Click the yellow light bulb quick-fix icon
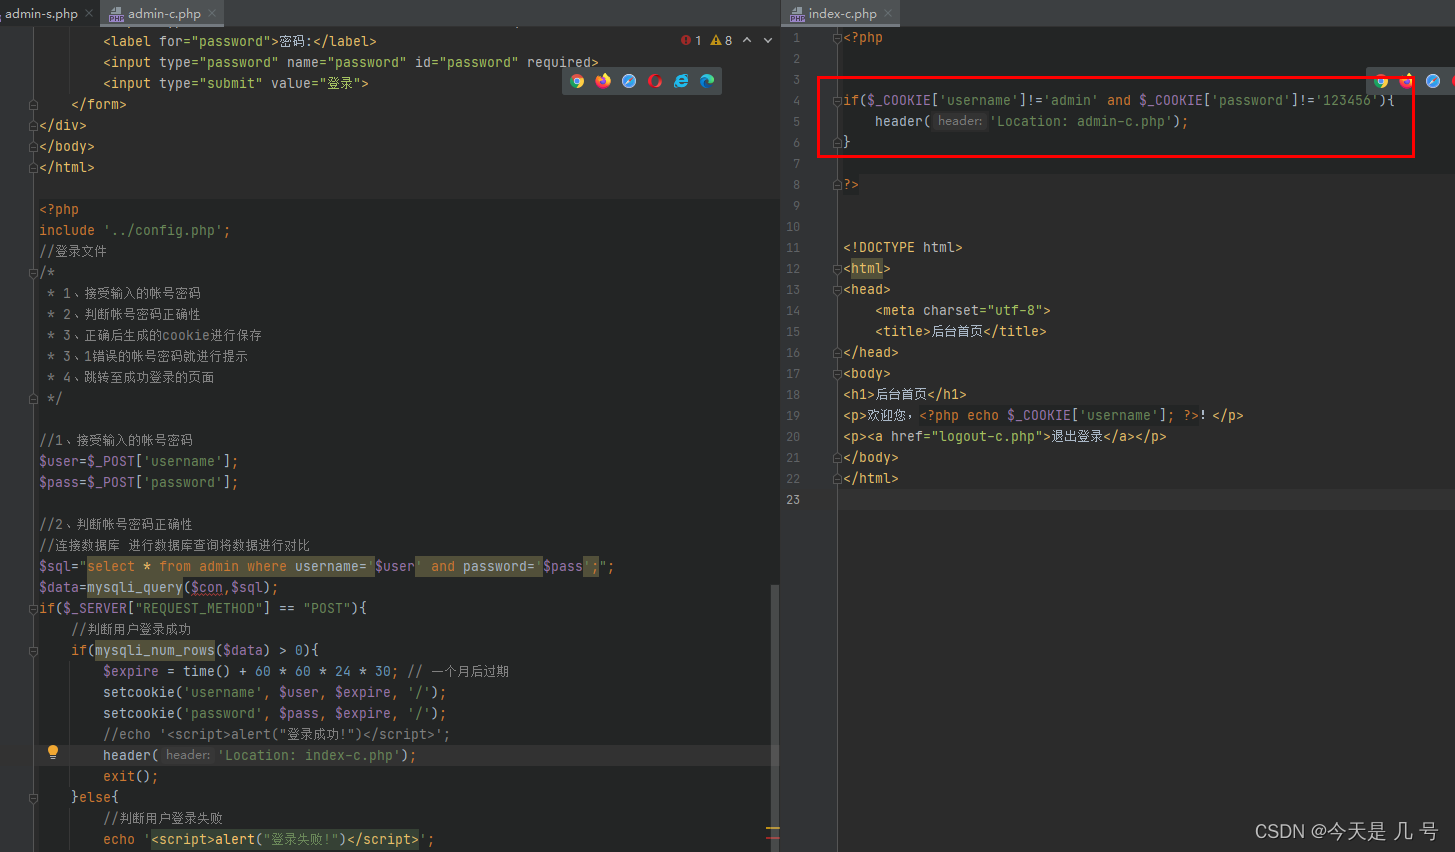The height and width of the screenshot is (852, 1455). (x=53, y=752)
